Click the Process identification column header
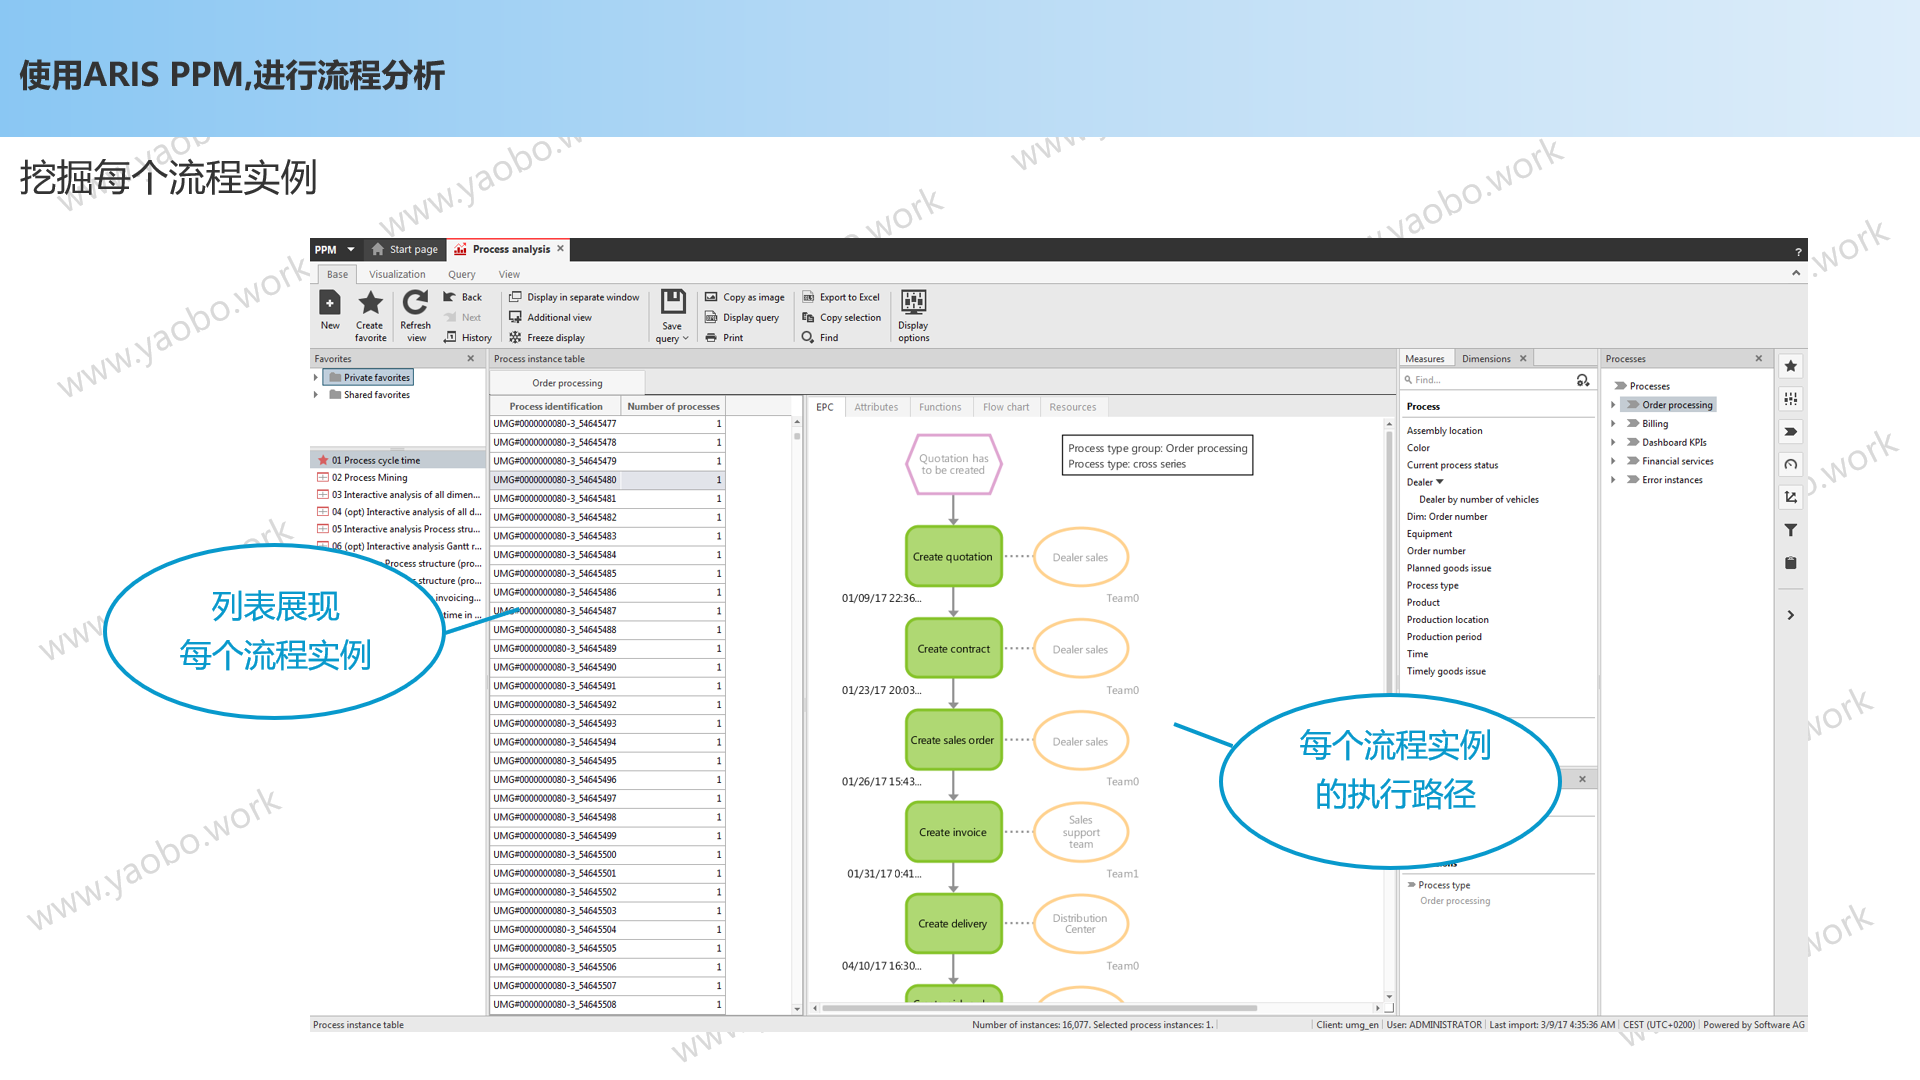1920x1080 pixels. click(556, 406)
